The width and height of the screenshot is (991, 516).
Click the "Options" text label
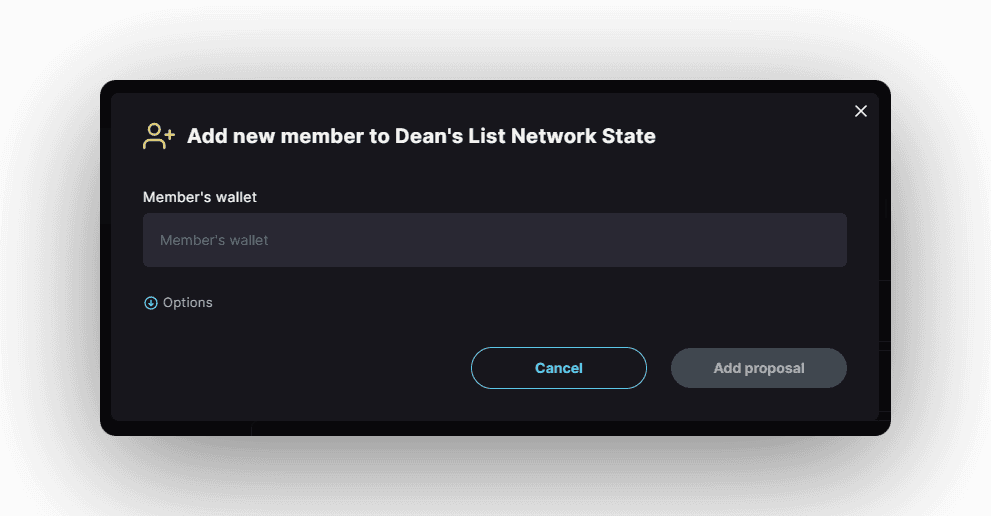[x=188, y=303]
